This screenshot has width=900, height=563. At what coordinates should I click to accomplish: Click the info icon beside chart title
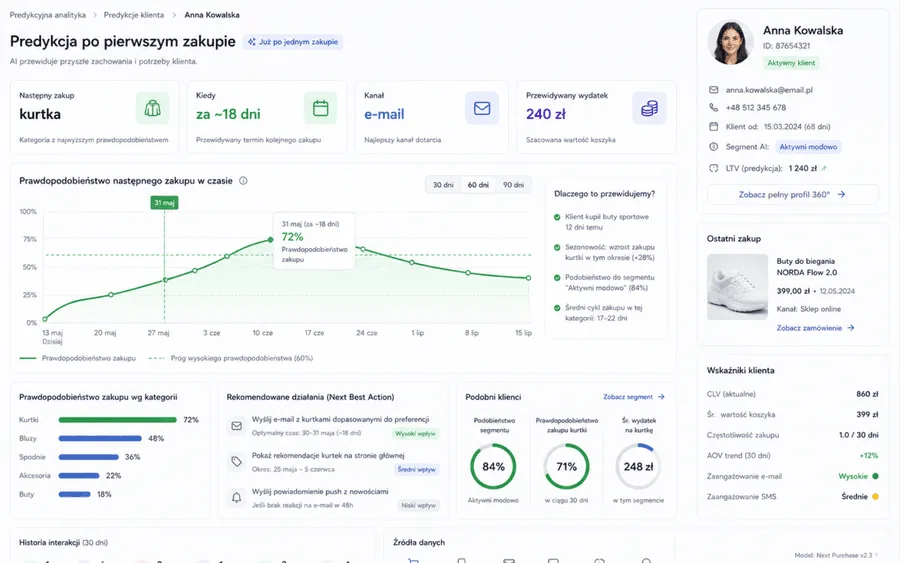tap(243, 181)
